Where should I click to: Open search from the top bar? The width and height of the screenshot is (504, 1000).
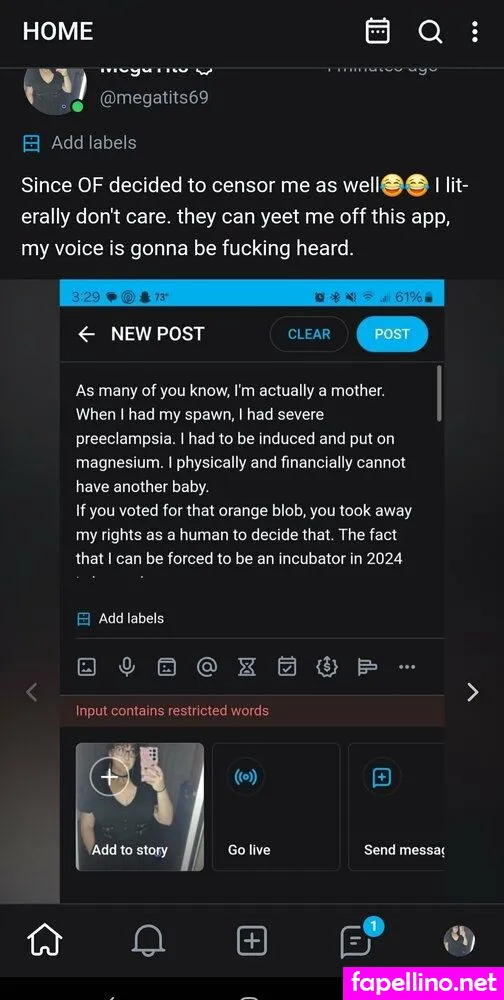[430, 31]
